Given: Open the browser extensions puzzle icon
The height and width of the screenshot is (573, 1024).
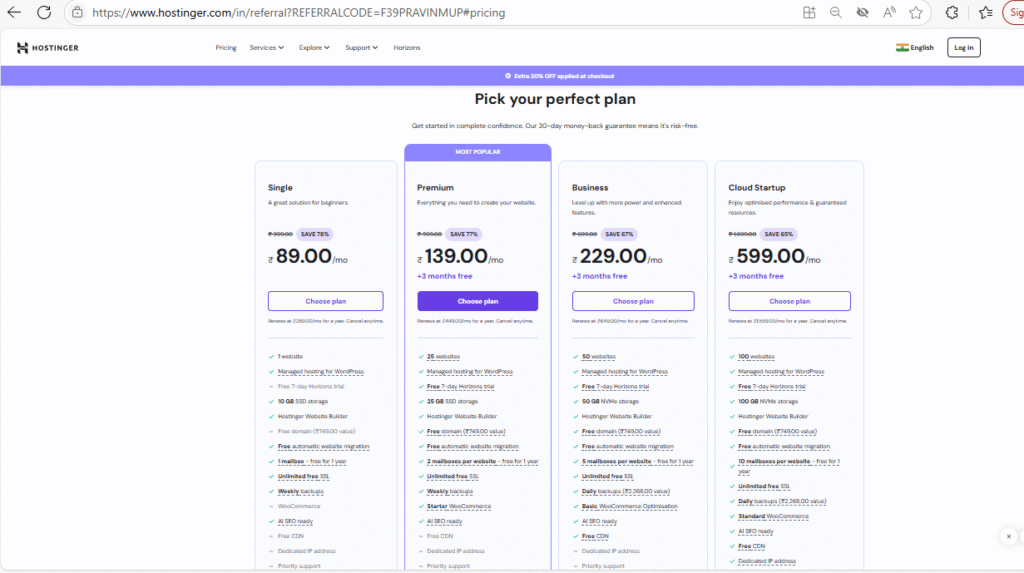Looking at the screenshot, I should pos(952,13).
